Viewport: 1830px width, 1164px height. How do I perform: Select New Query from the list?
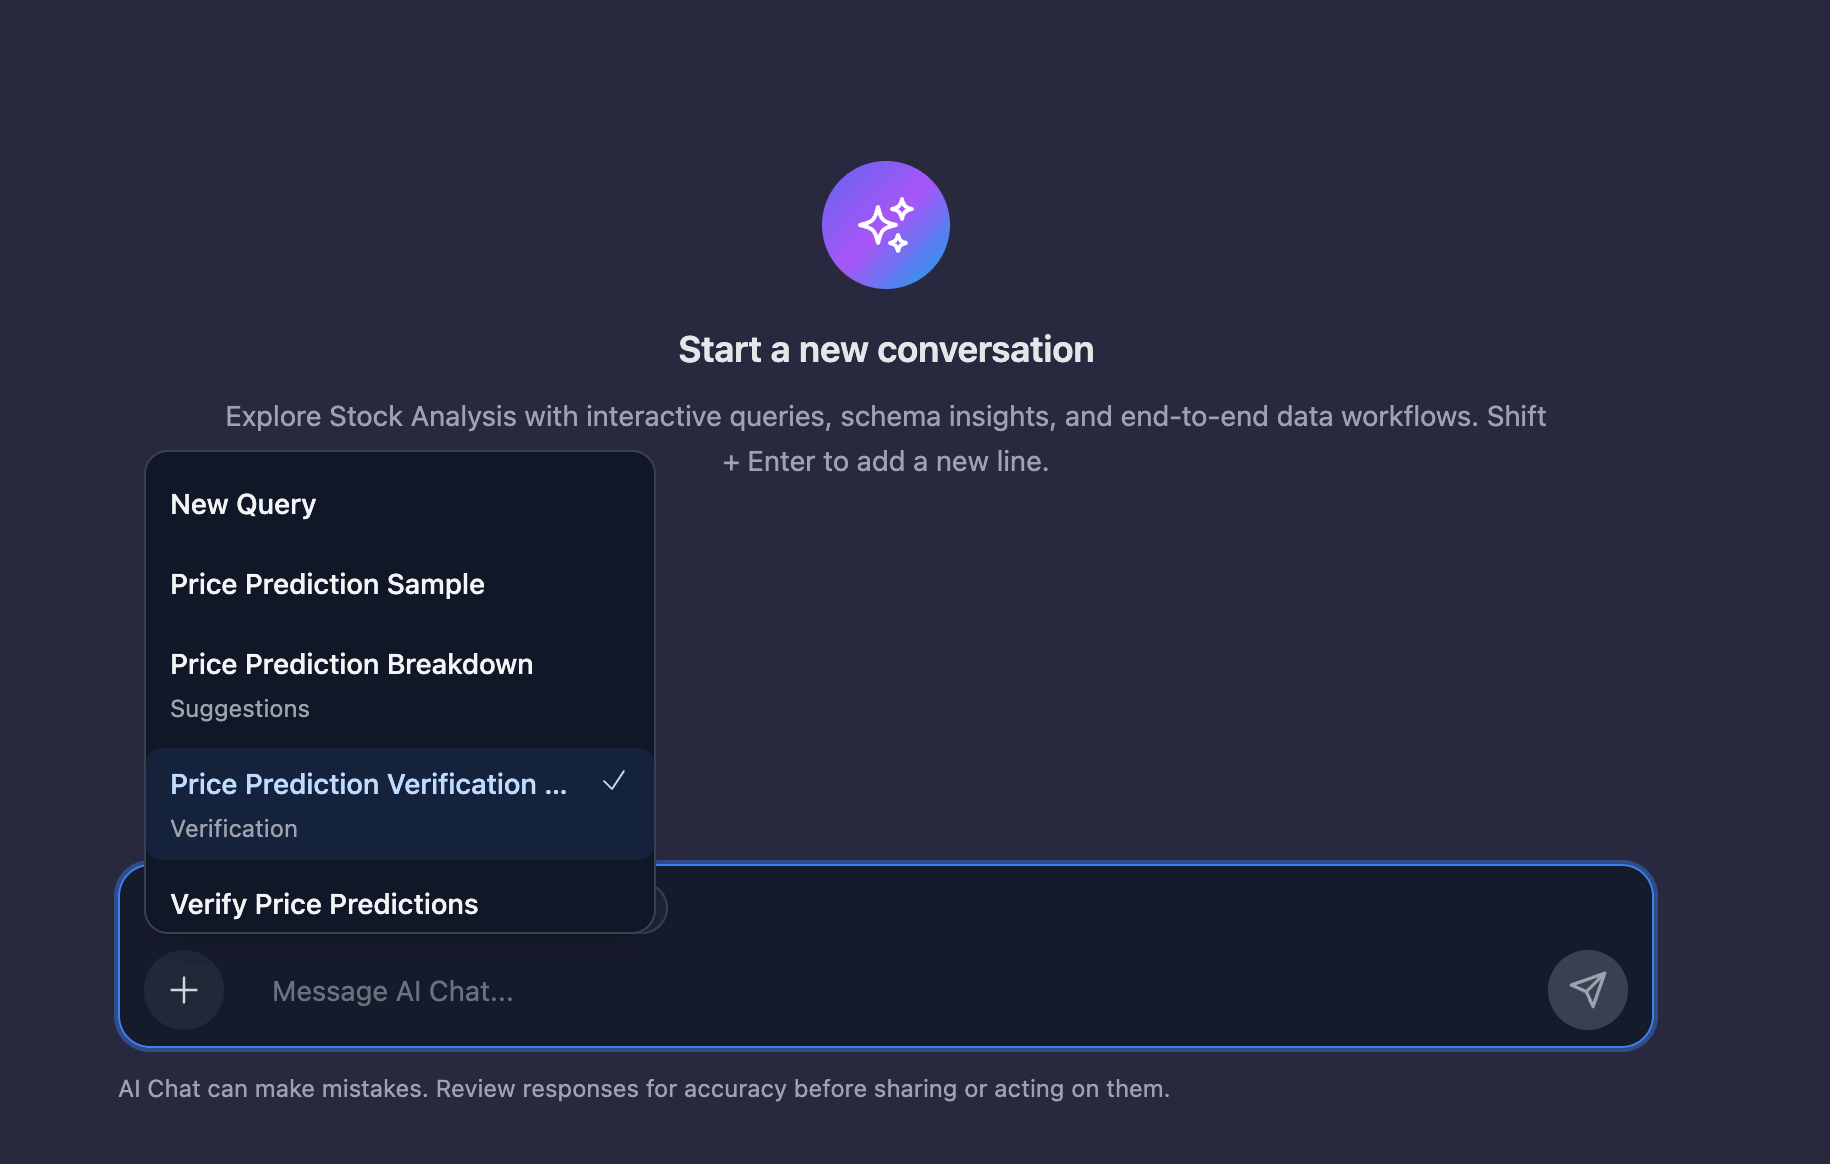pyautogui.click(x=243, y=504)
